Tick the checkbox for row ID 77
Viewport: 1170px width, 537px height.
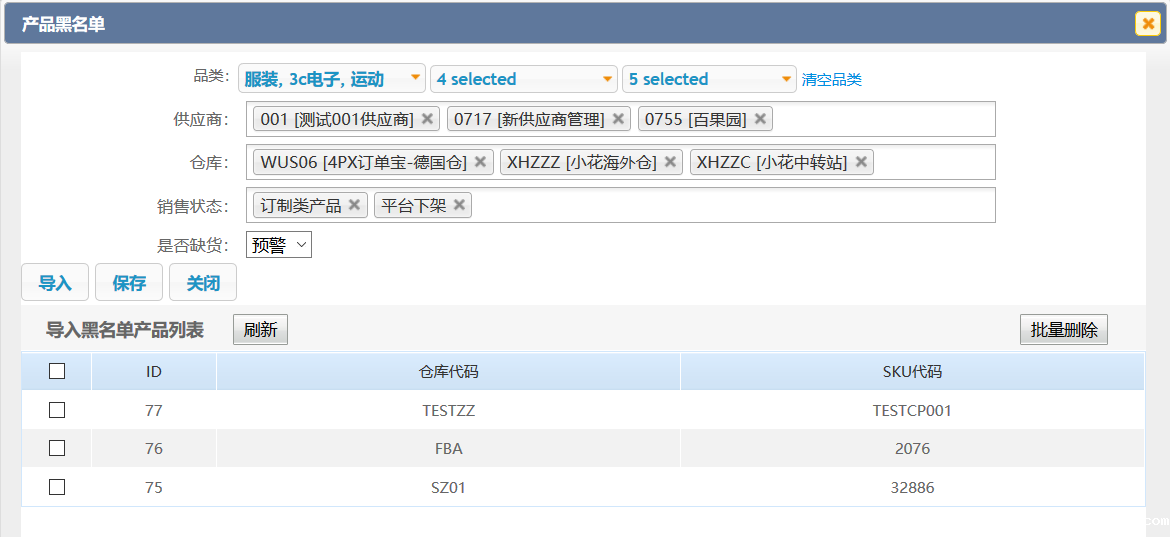point(57,410)
